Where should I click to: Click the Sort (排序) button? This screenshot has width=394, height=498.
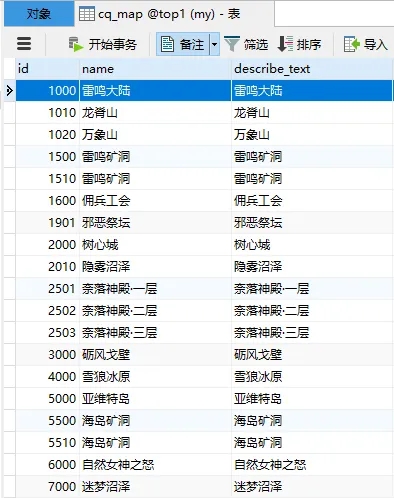pyautogui.click(x=299, y=44)
